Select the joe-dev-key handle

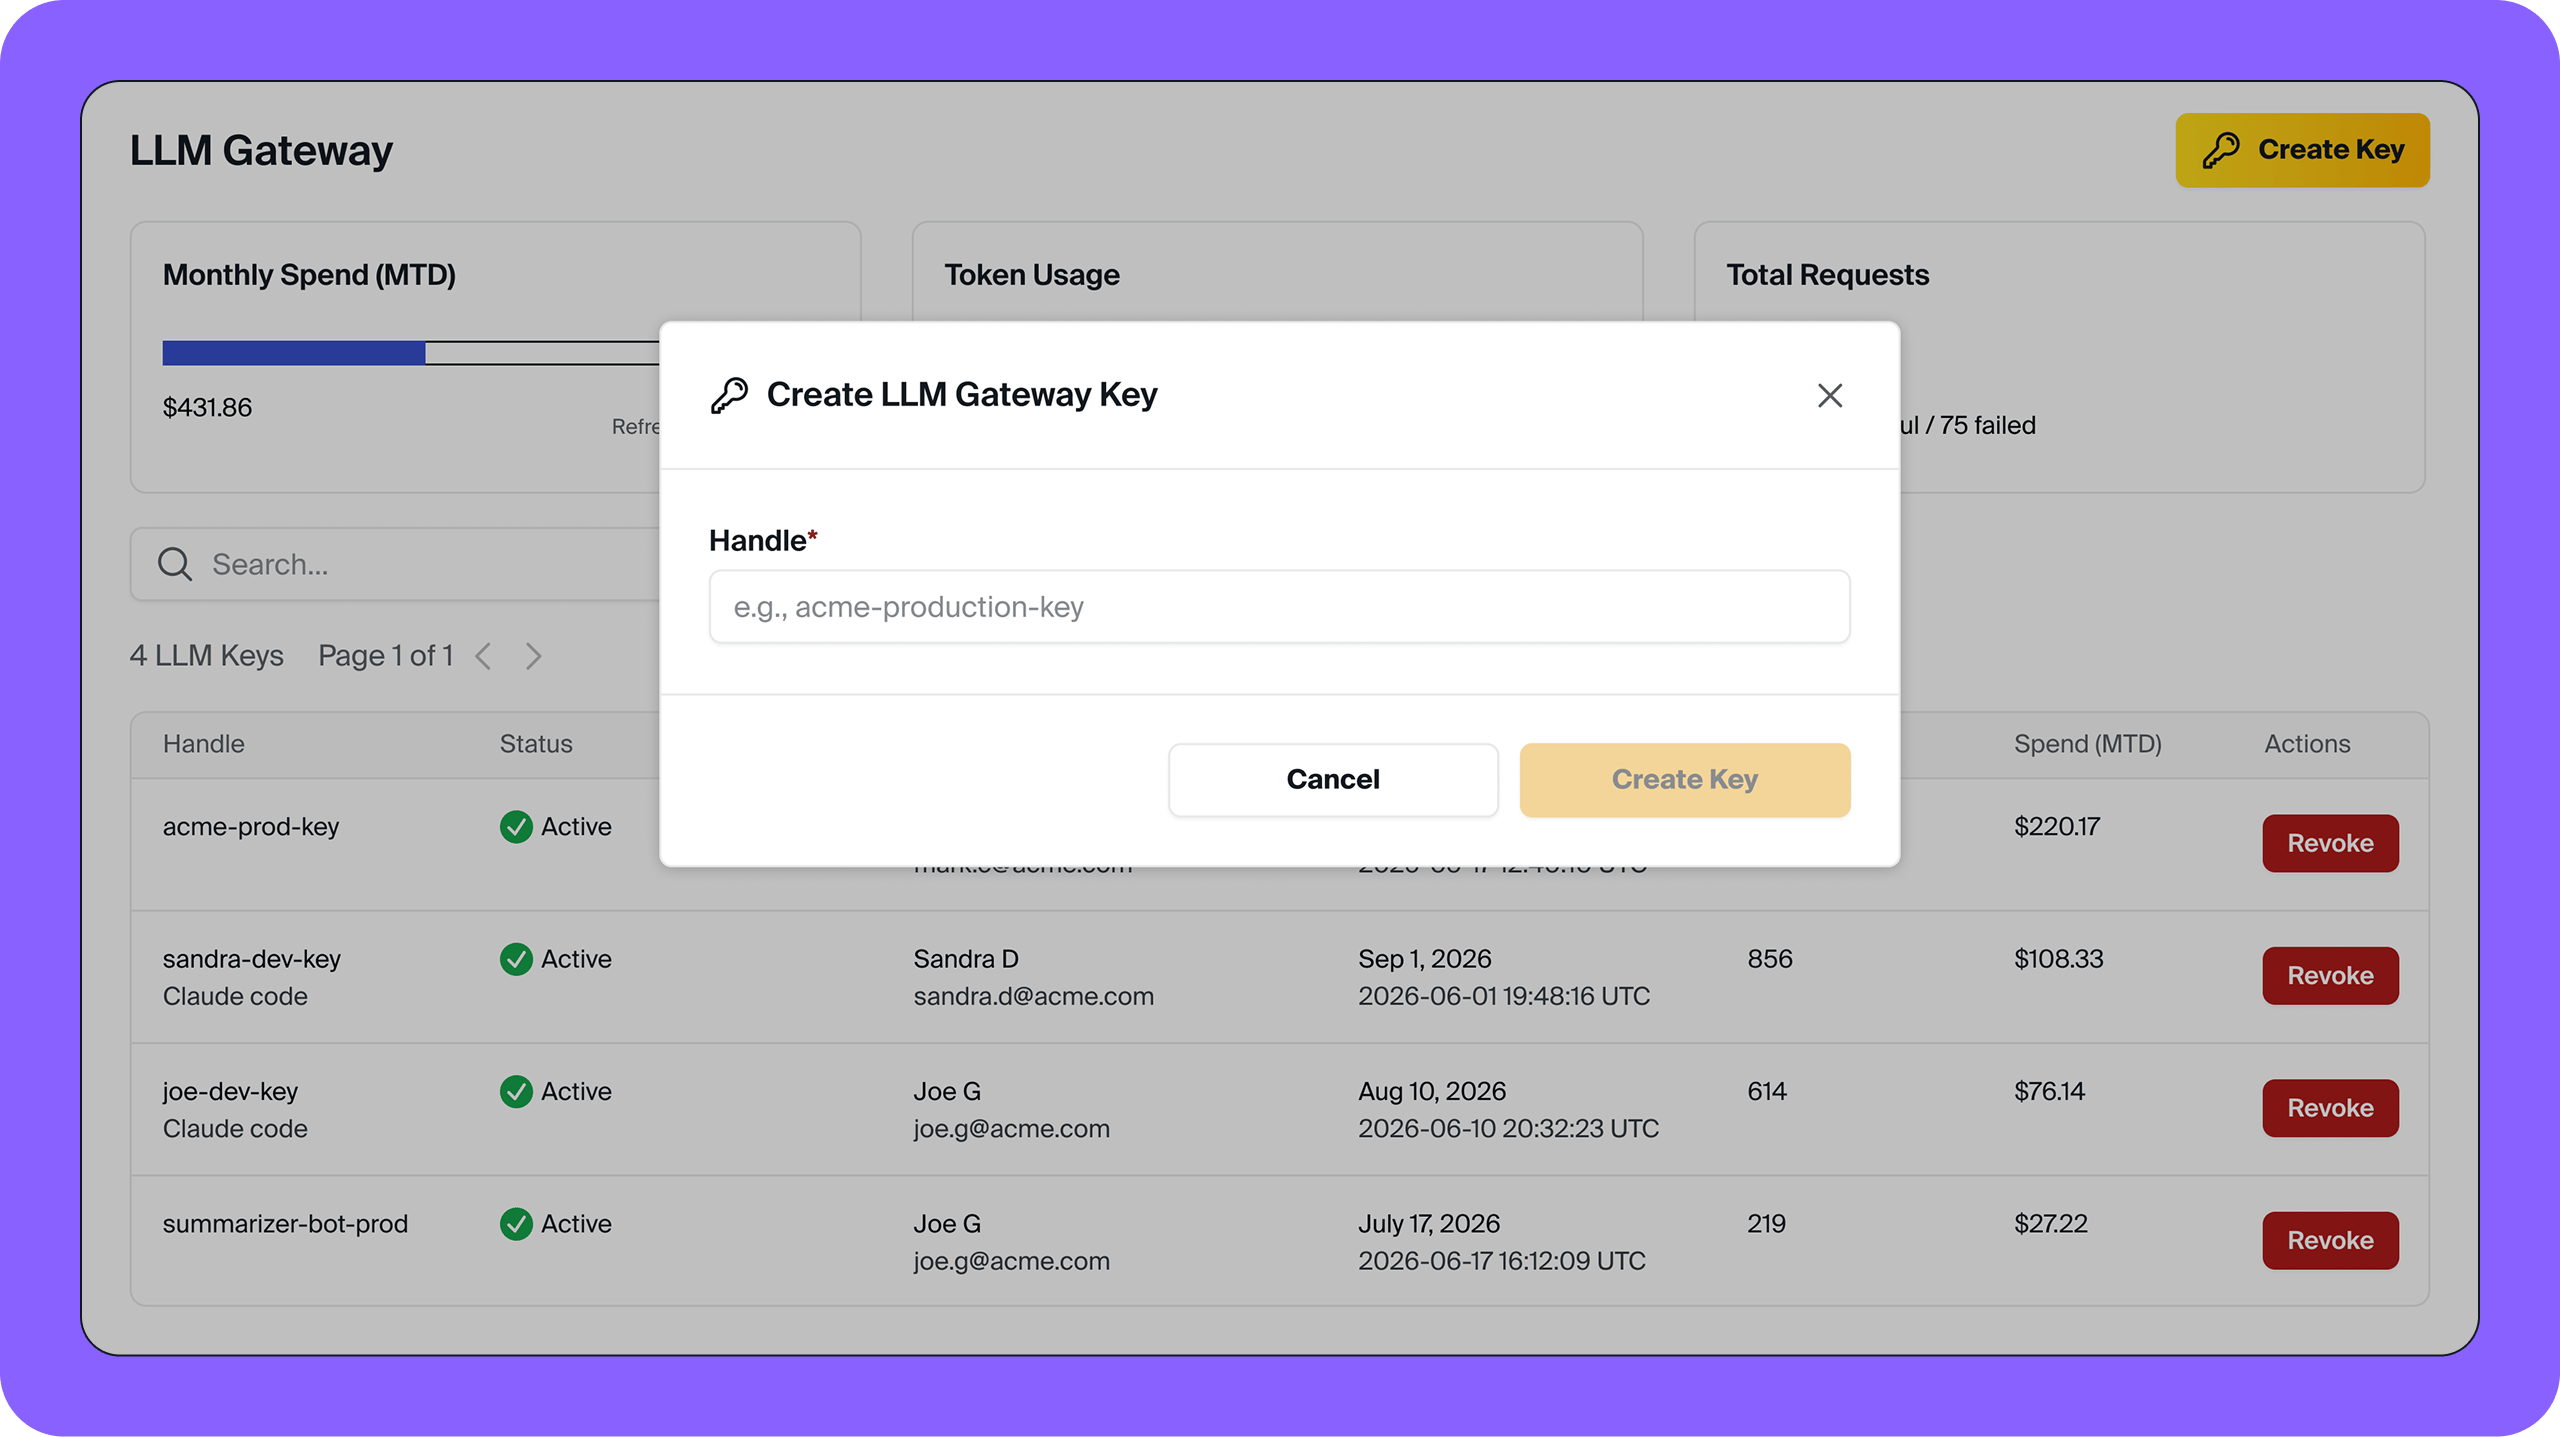click(231, 1091)
